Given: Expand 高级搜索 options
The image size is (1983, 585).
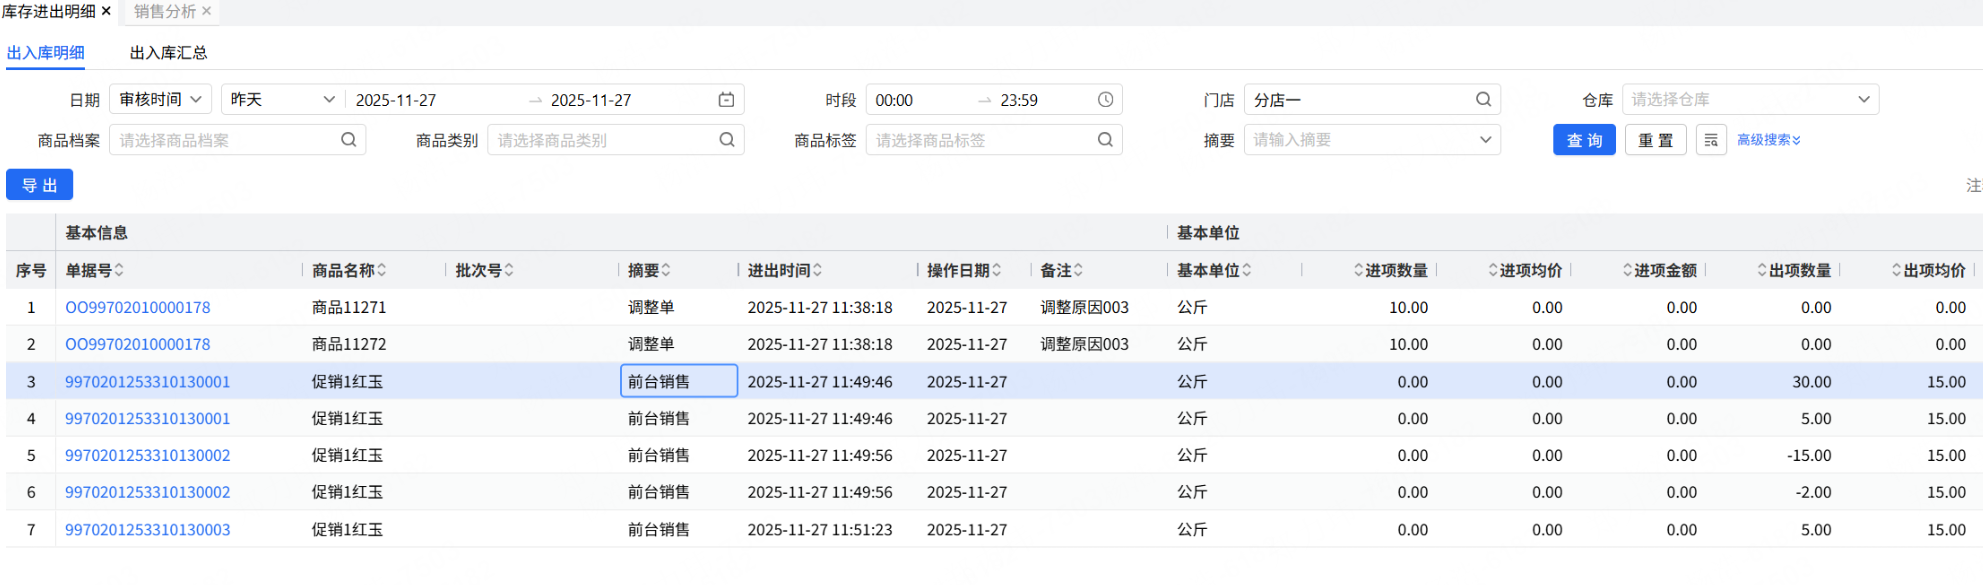Looking at the screenshot, I should (x=1768, y=140).
